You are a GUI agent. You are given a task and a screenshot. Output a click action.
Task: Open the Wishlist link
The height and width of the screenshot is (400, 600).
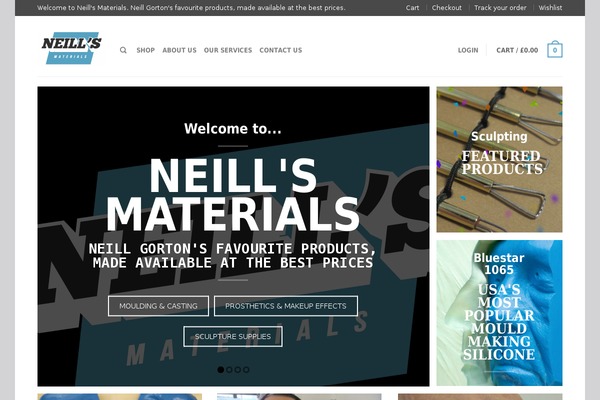click(550, 8)
